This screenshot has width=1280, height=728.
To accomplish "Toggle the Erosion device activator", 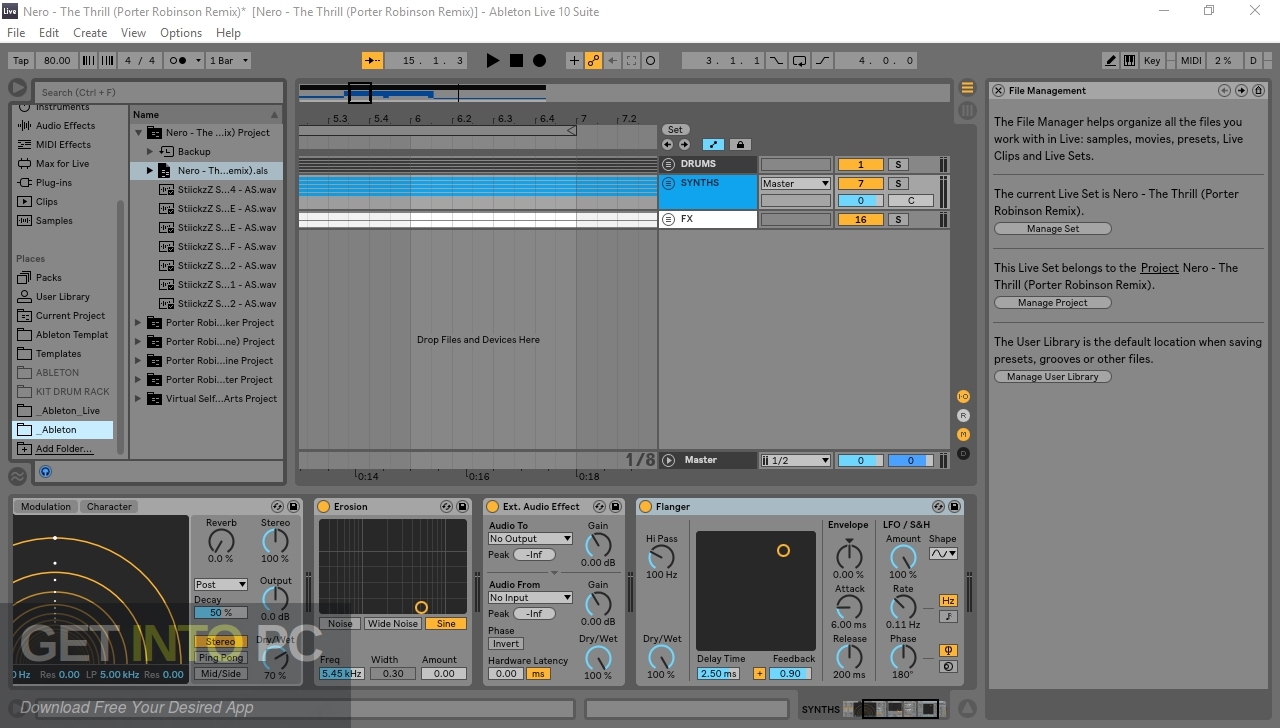I will [x=324, y=507].
